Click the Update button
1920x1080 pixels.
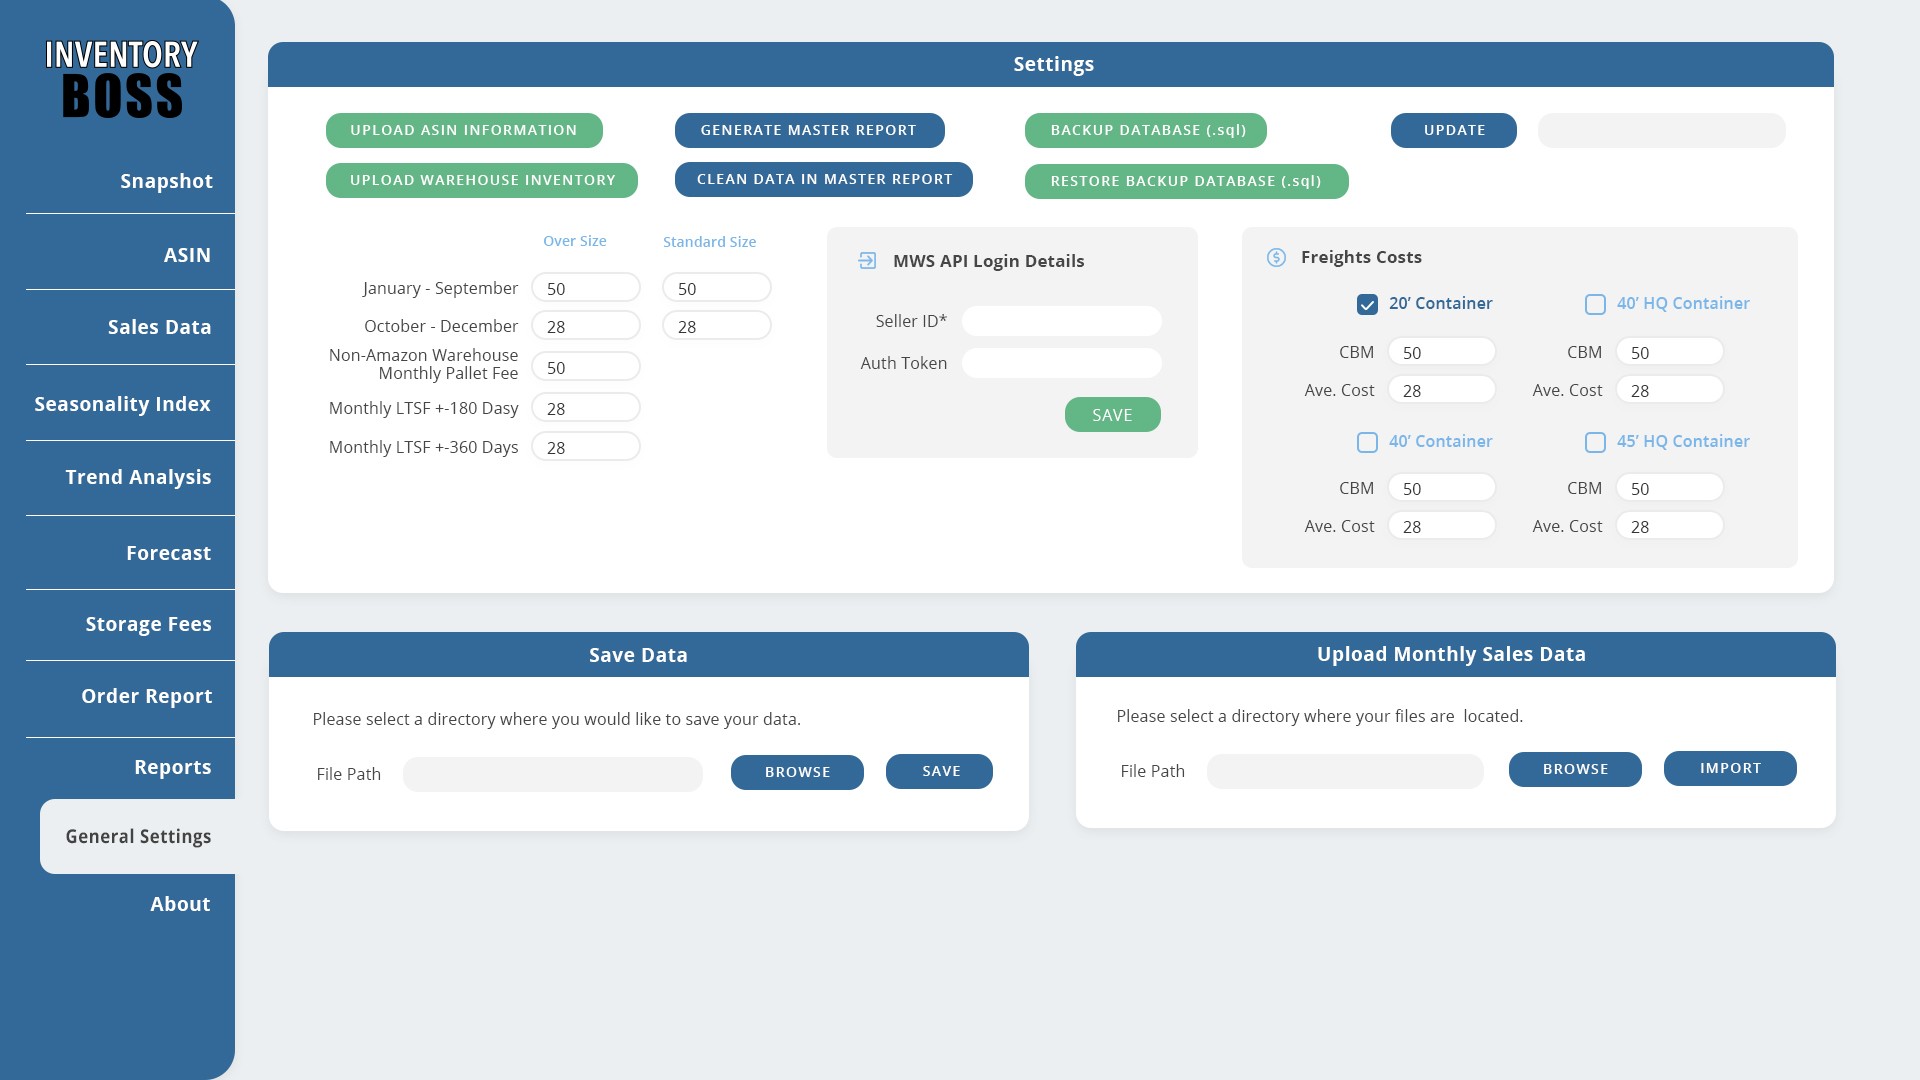tap(1453, 130)
